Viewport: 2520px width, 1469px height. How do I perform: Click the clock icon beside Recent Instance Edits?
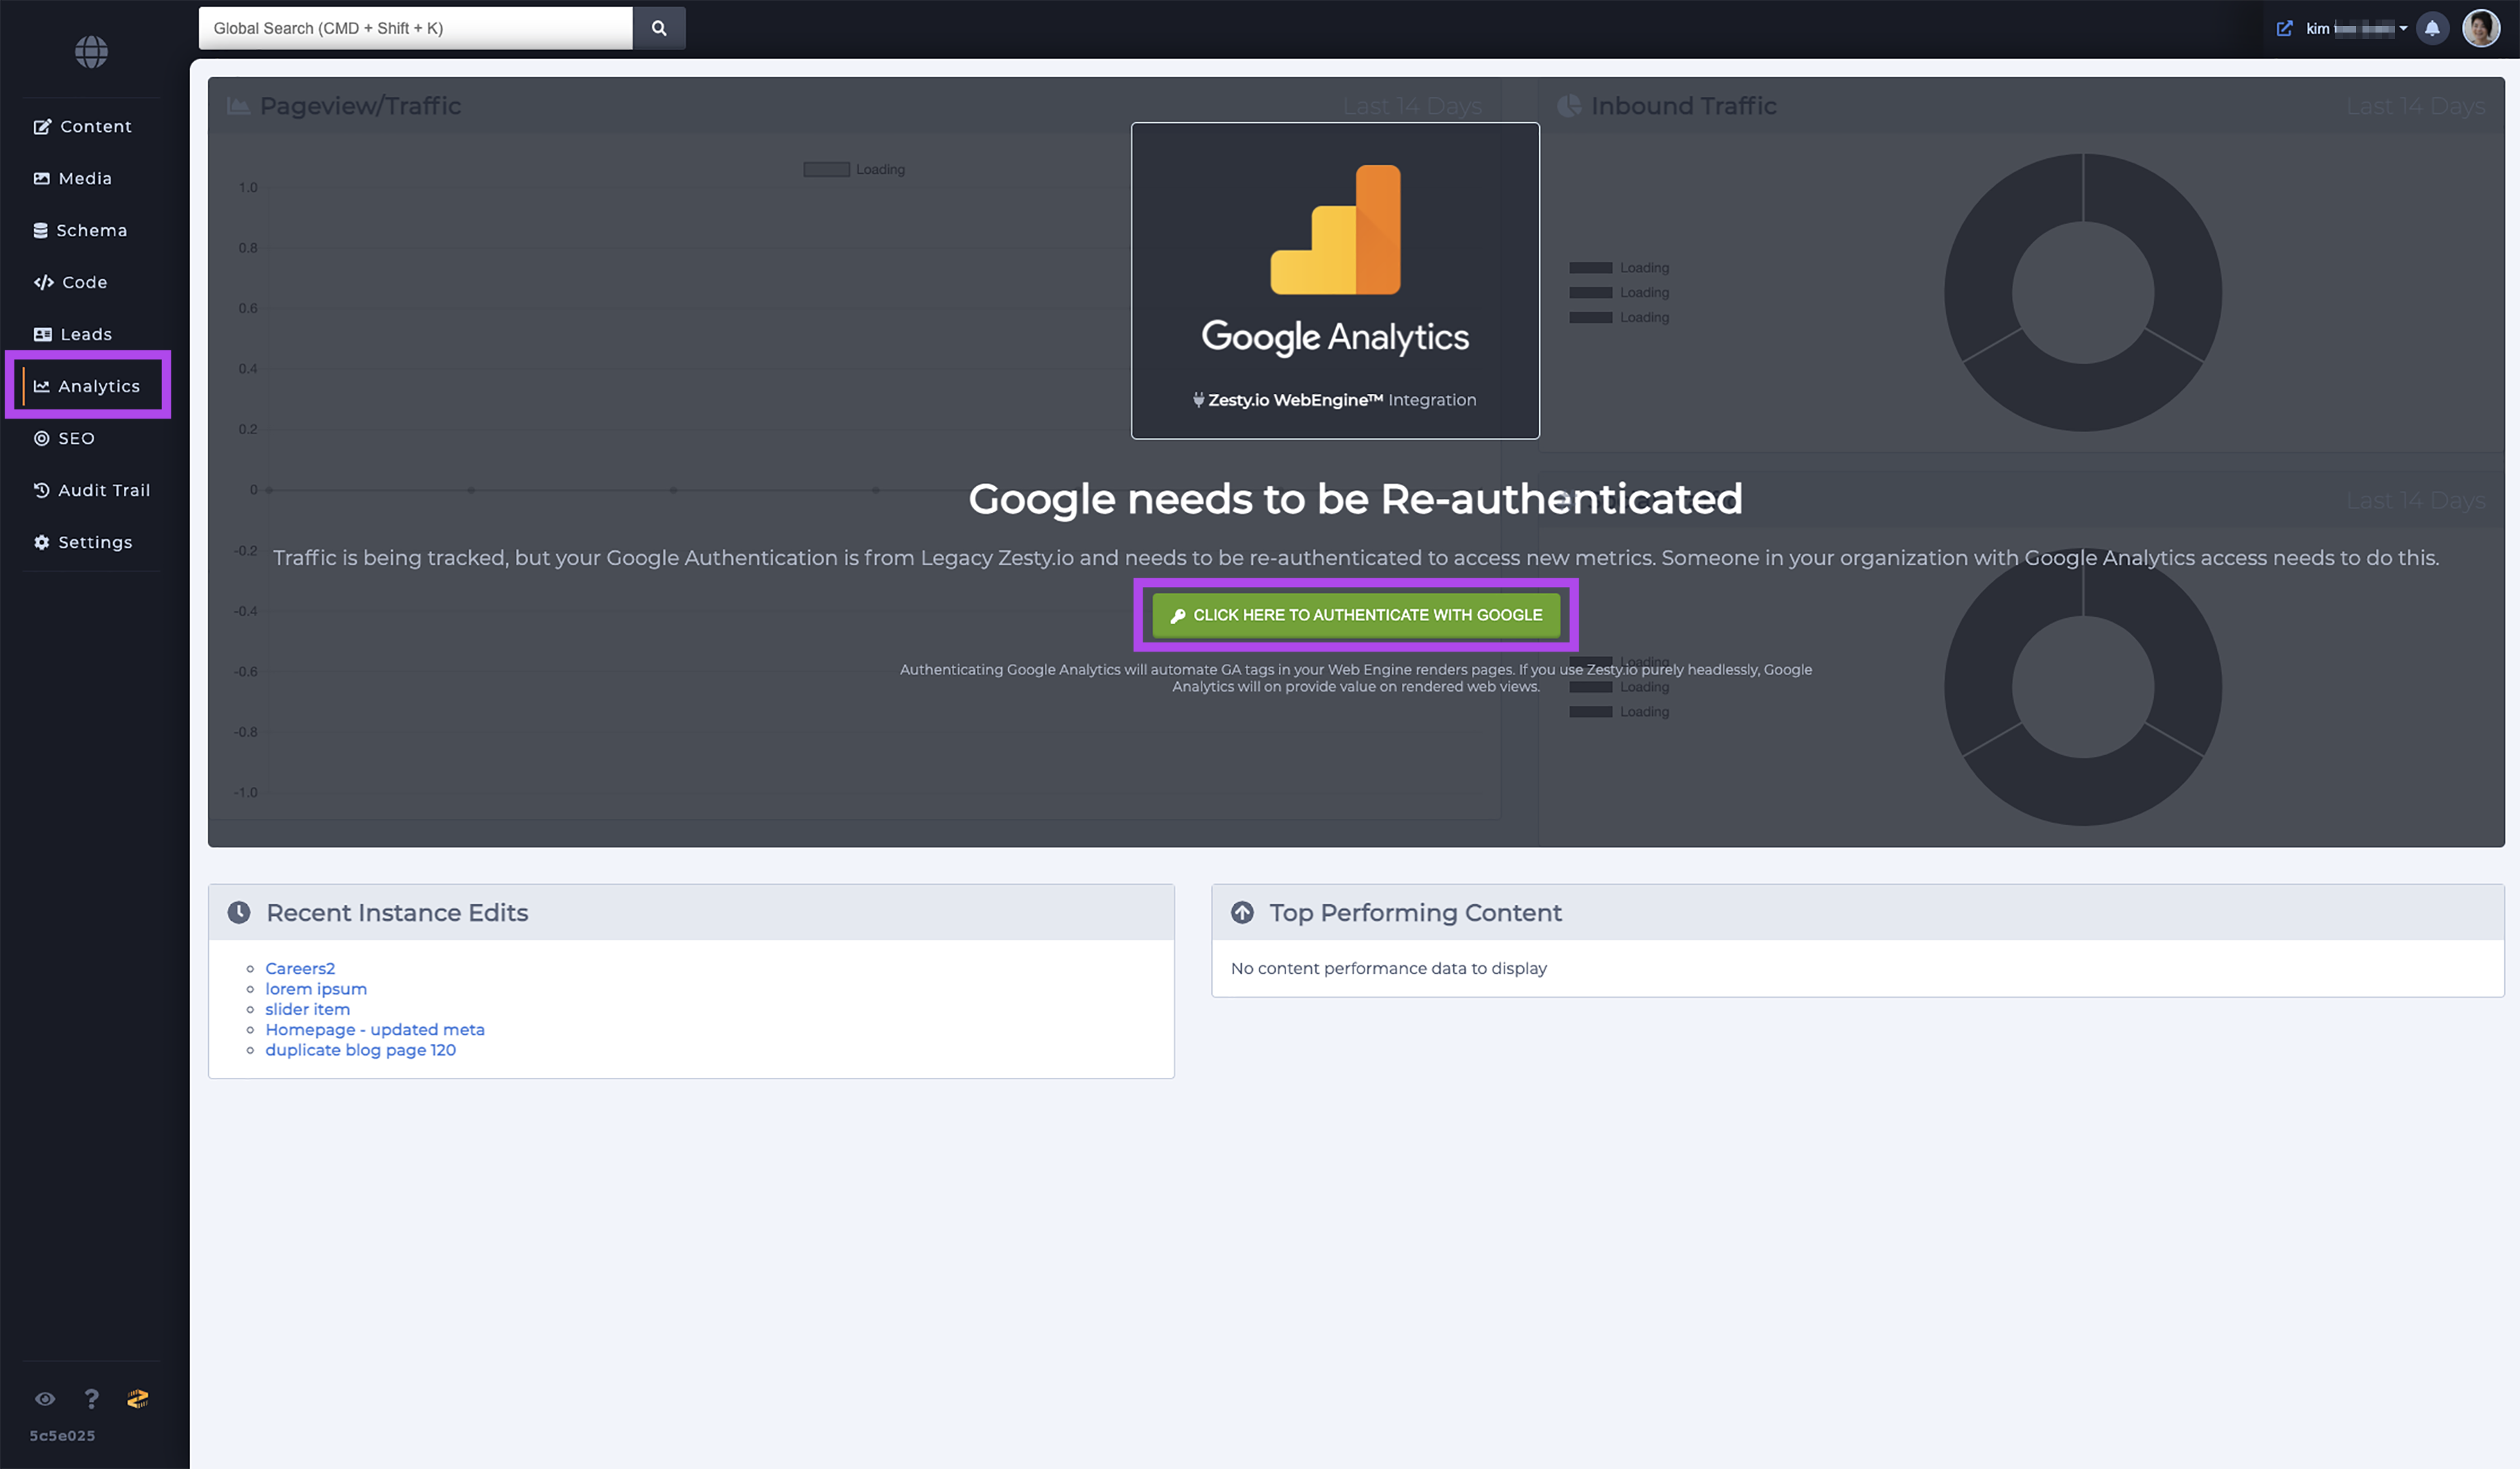[x=239, y=912]
